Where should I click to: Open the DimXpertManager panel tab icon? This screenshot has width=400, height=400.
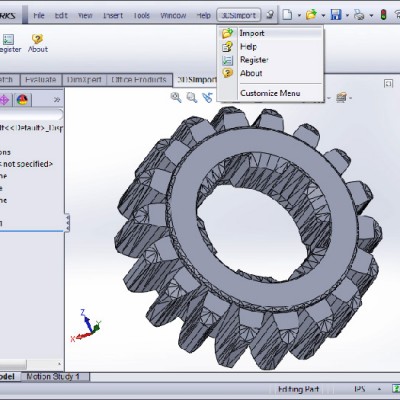tap(5, 100)
